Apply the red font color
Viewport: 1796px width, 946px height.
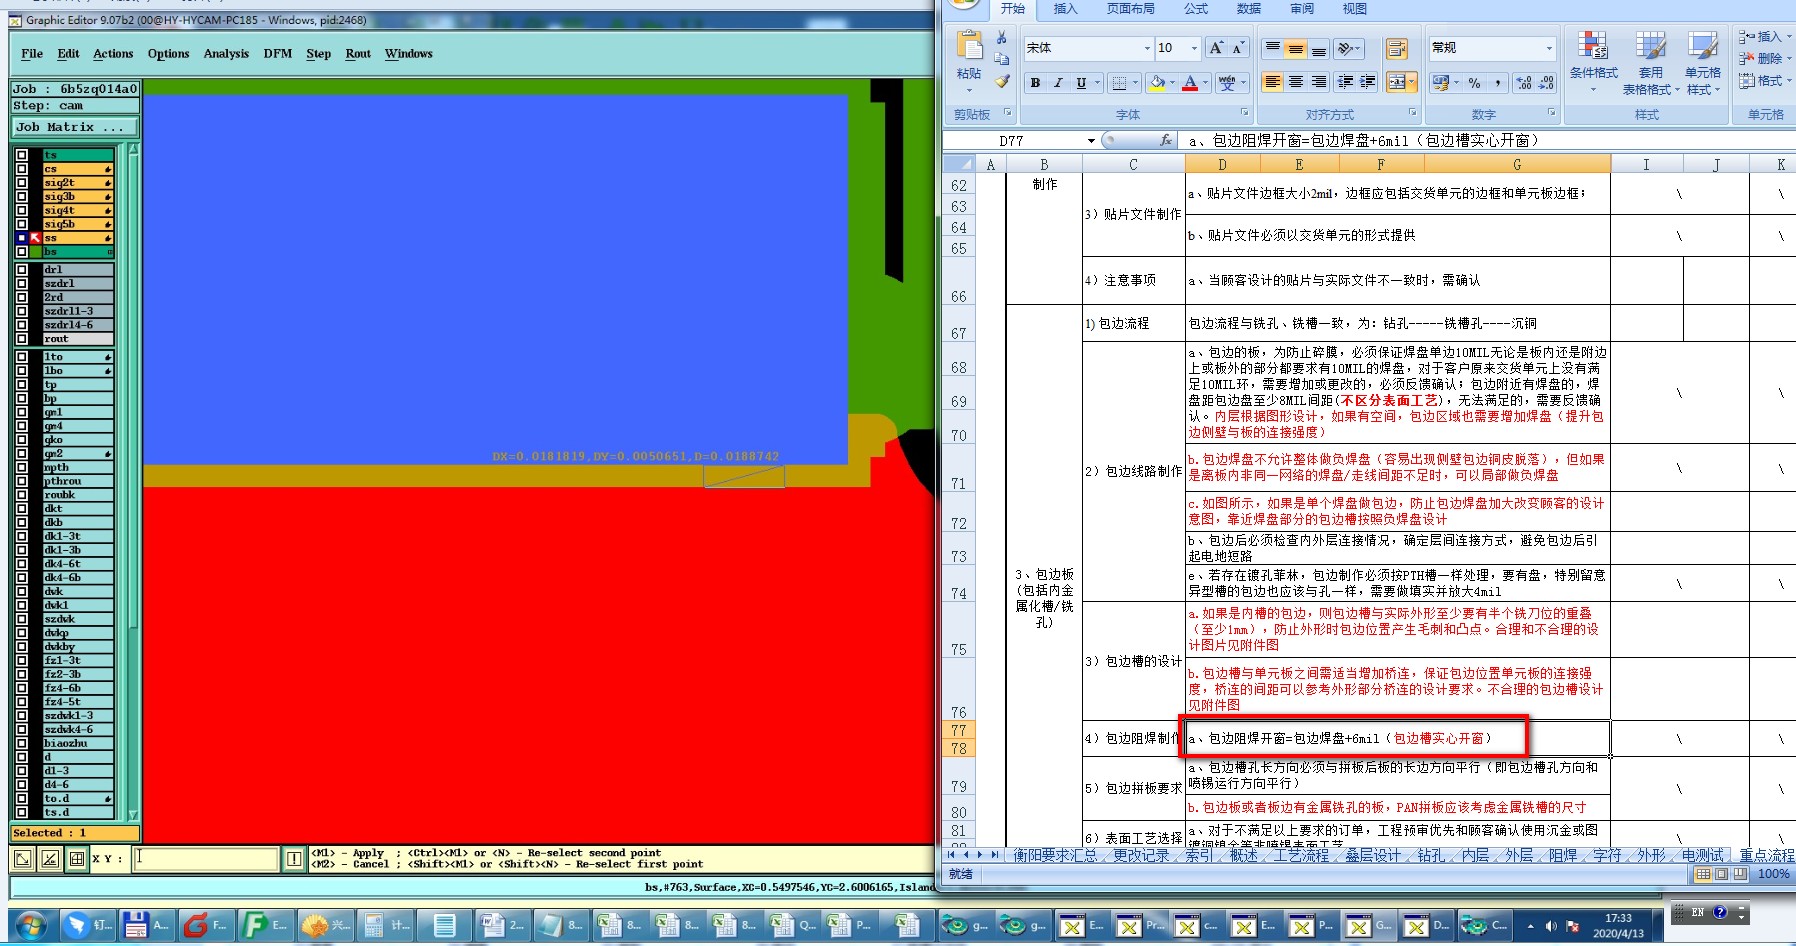coord(1190,83)
